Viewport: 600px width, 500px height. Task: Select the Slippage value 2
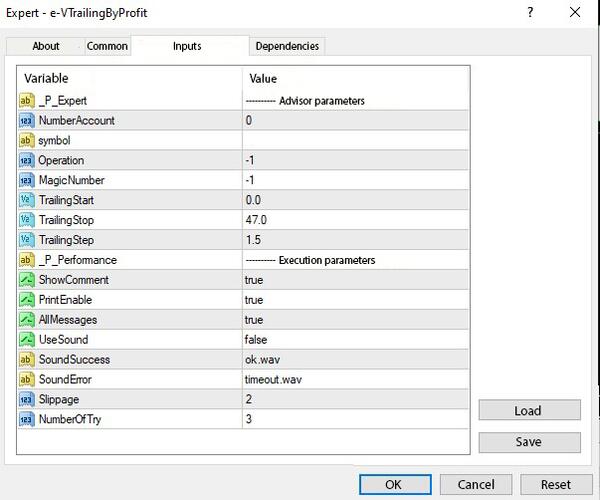coord(355,399)
